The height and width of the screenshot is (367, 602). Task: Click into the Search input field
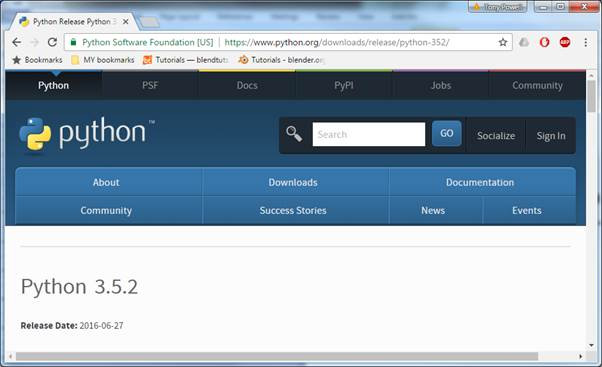[369, 134]
